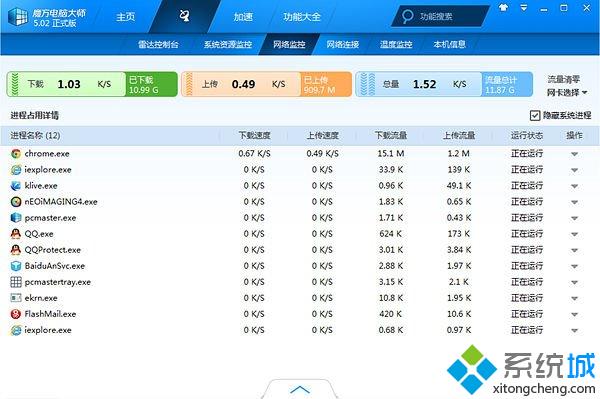The width and height of the screenshot is (600, 399).
Task: Click the orange upload arrows icon
Action: (189, 84)
